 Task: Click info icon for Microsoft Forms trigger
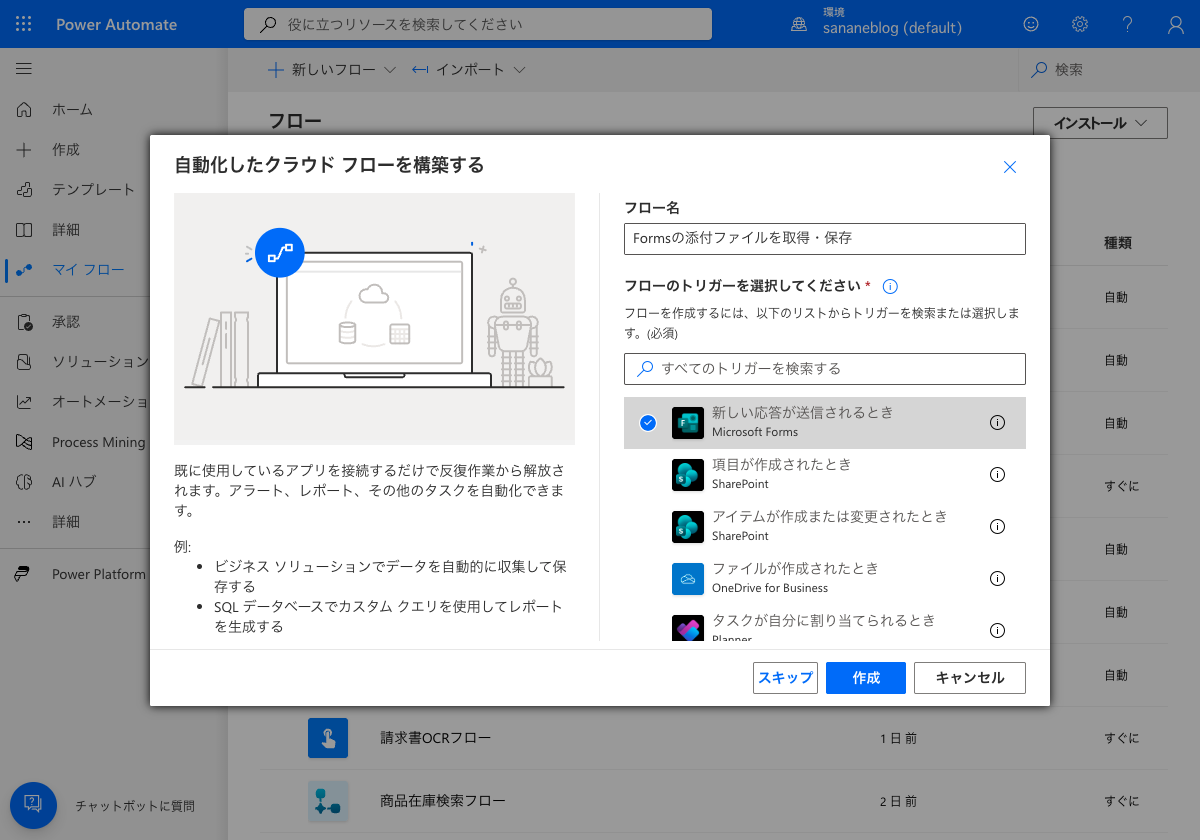pos(997,423)
